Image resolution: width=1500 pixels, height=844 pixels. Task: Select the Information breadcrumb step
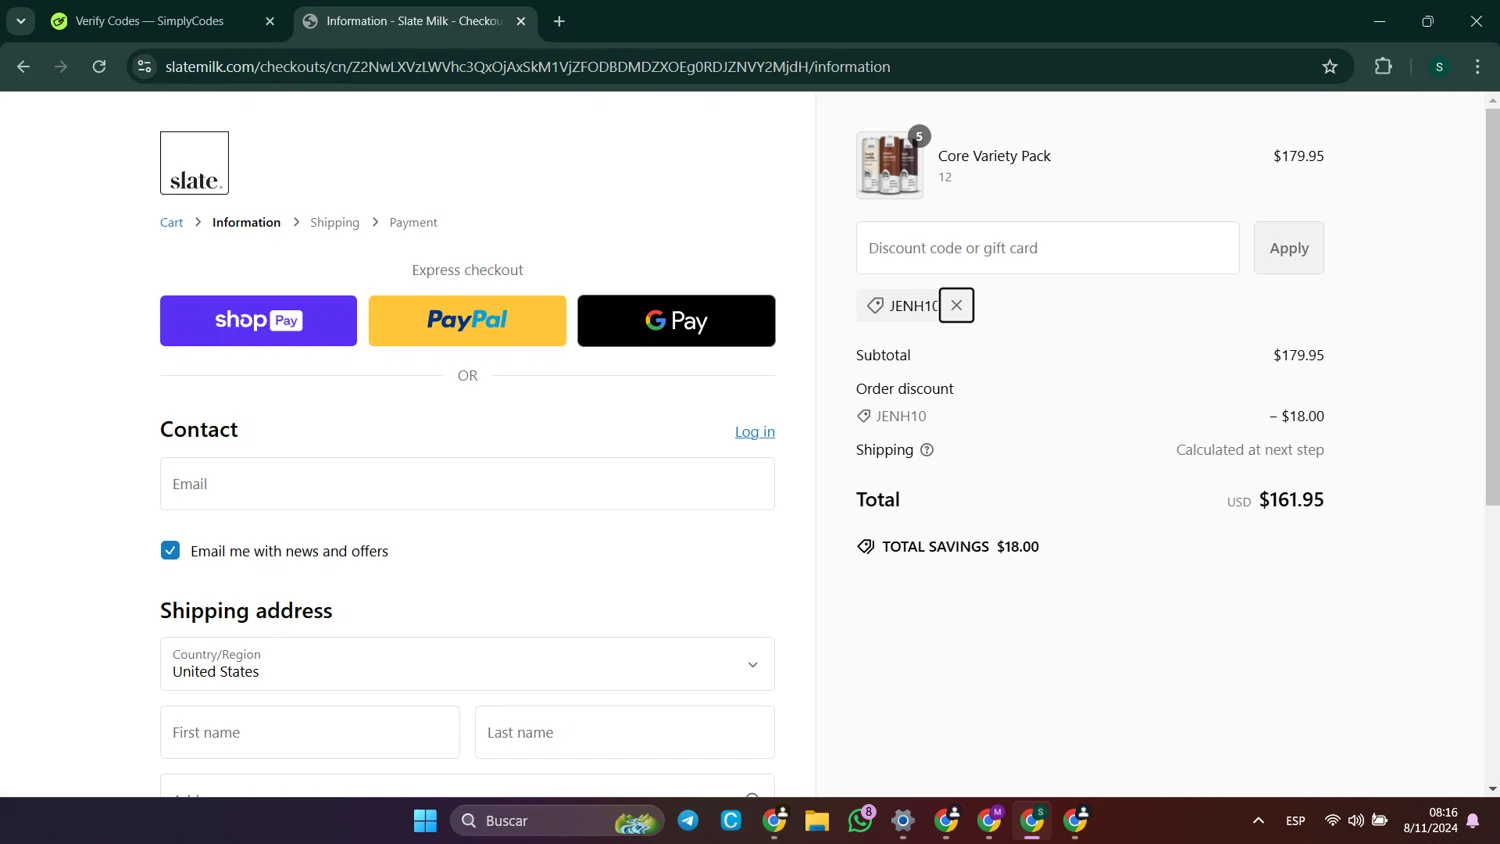coord(246,222)
